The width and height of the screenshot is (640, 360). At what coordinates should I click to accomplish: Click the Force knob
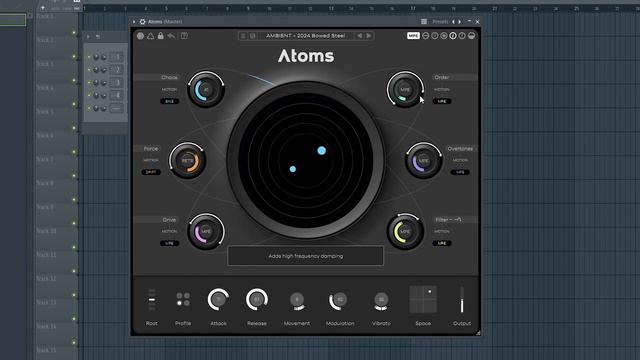tap(187, 160)
